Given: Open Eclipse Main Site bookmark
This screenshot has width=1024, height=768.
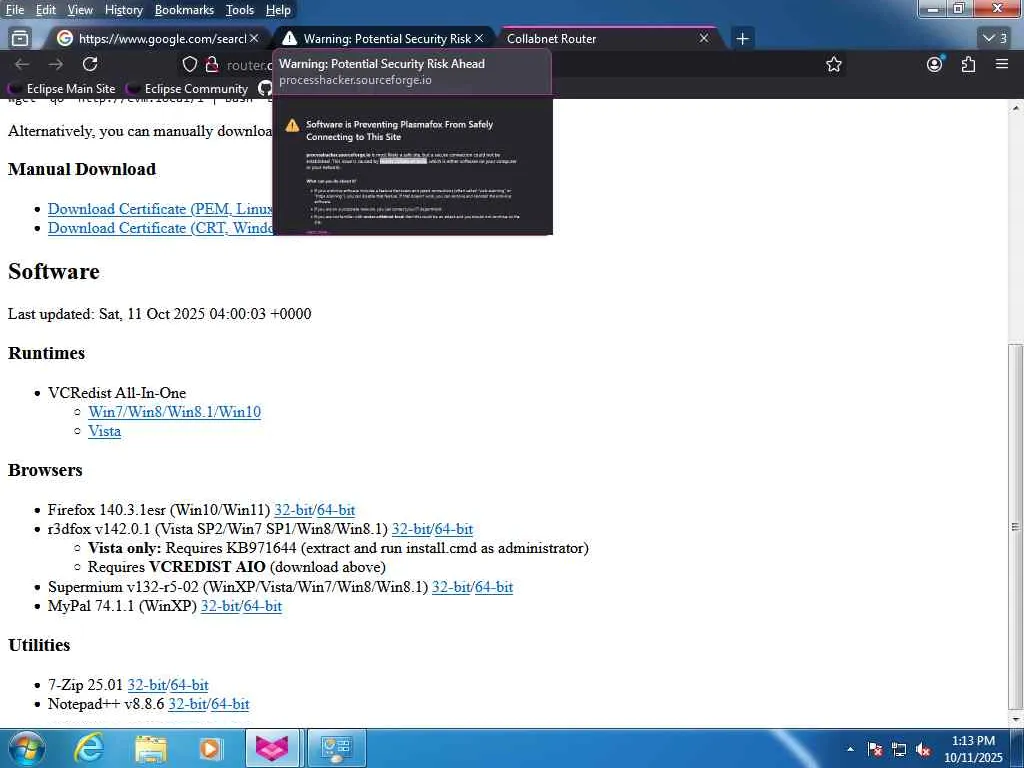Looking at the screenshot, I should coord(62,89).
